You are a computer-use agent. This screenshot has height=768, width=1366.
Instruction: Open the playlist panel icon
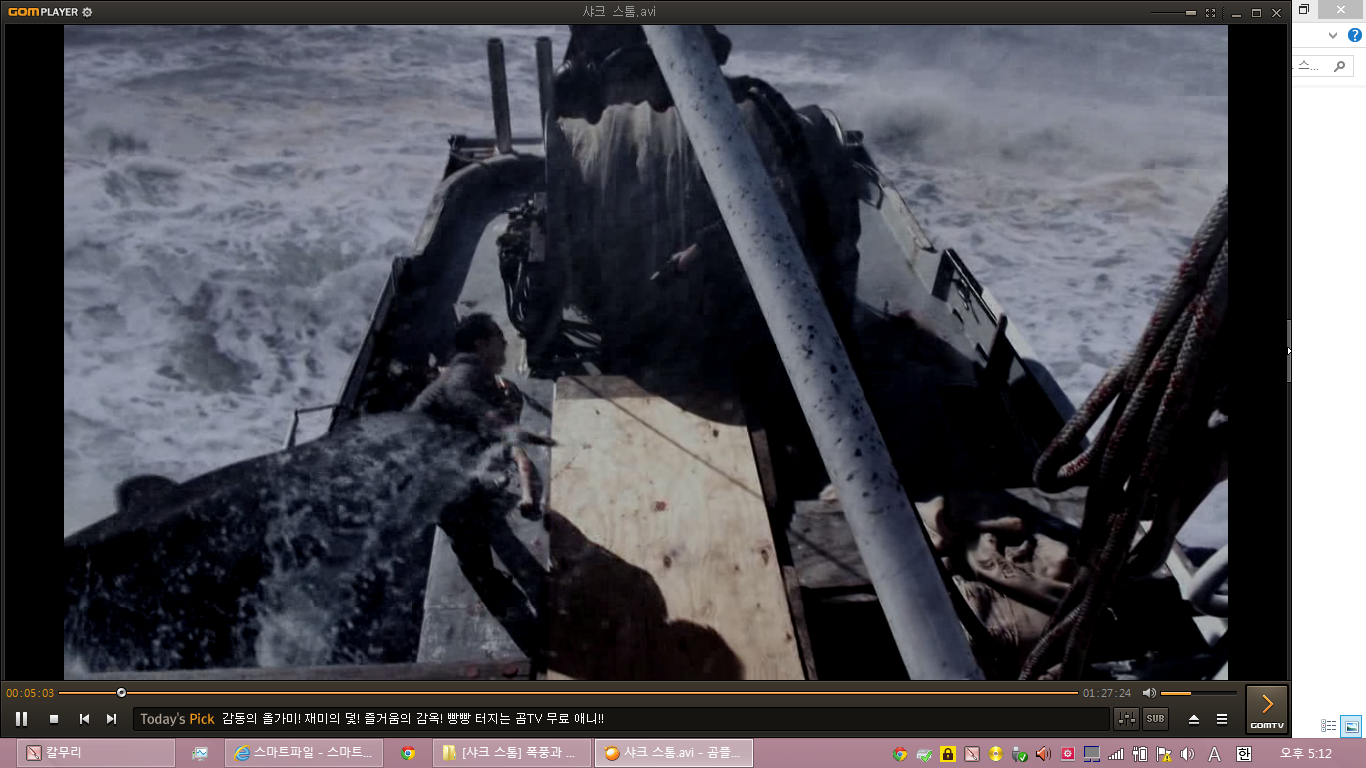1221,719
